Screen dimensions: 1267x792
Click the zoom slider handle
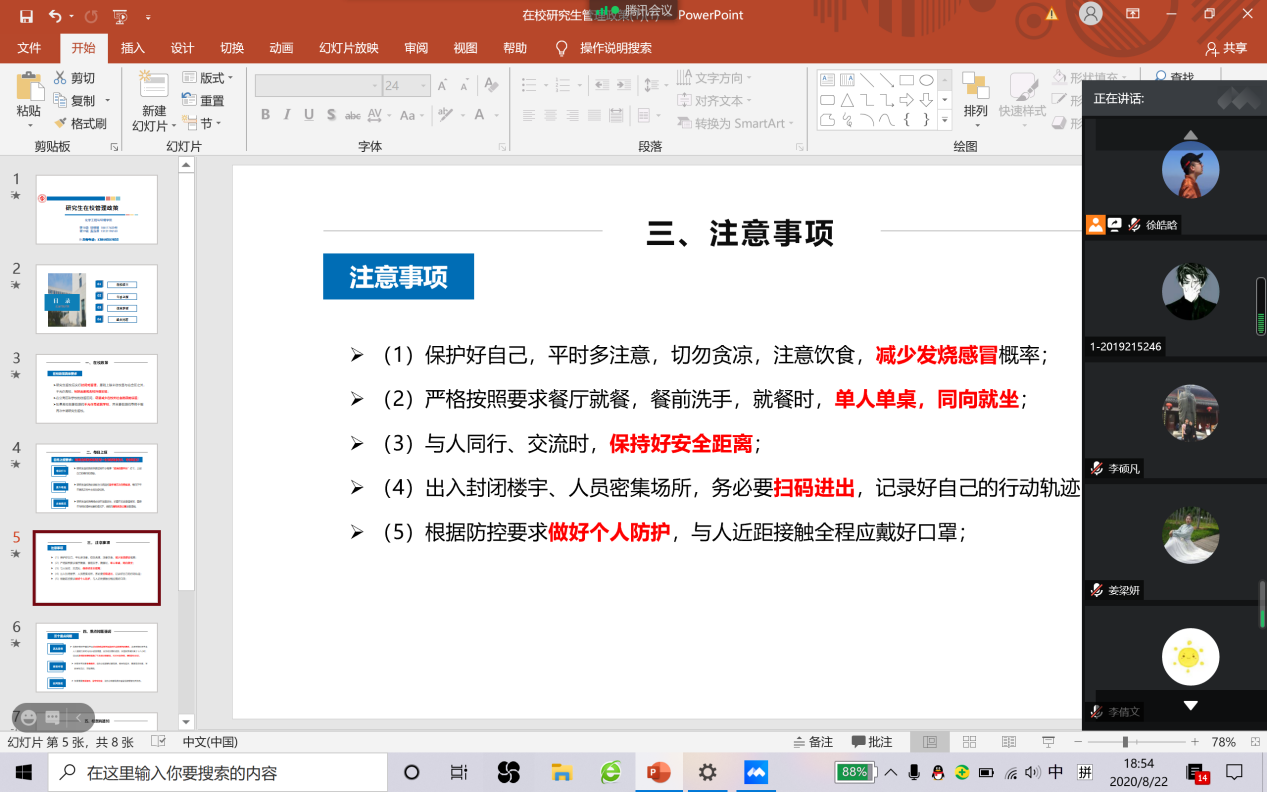[x=1125, y=742]
